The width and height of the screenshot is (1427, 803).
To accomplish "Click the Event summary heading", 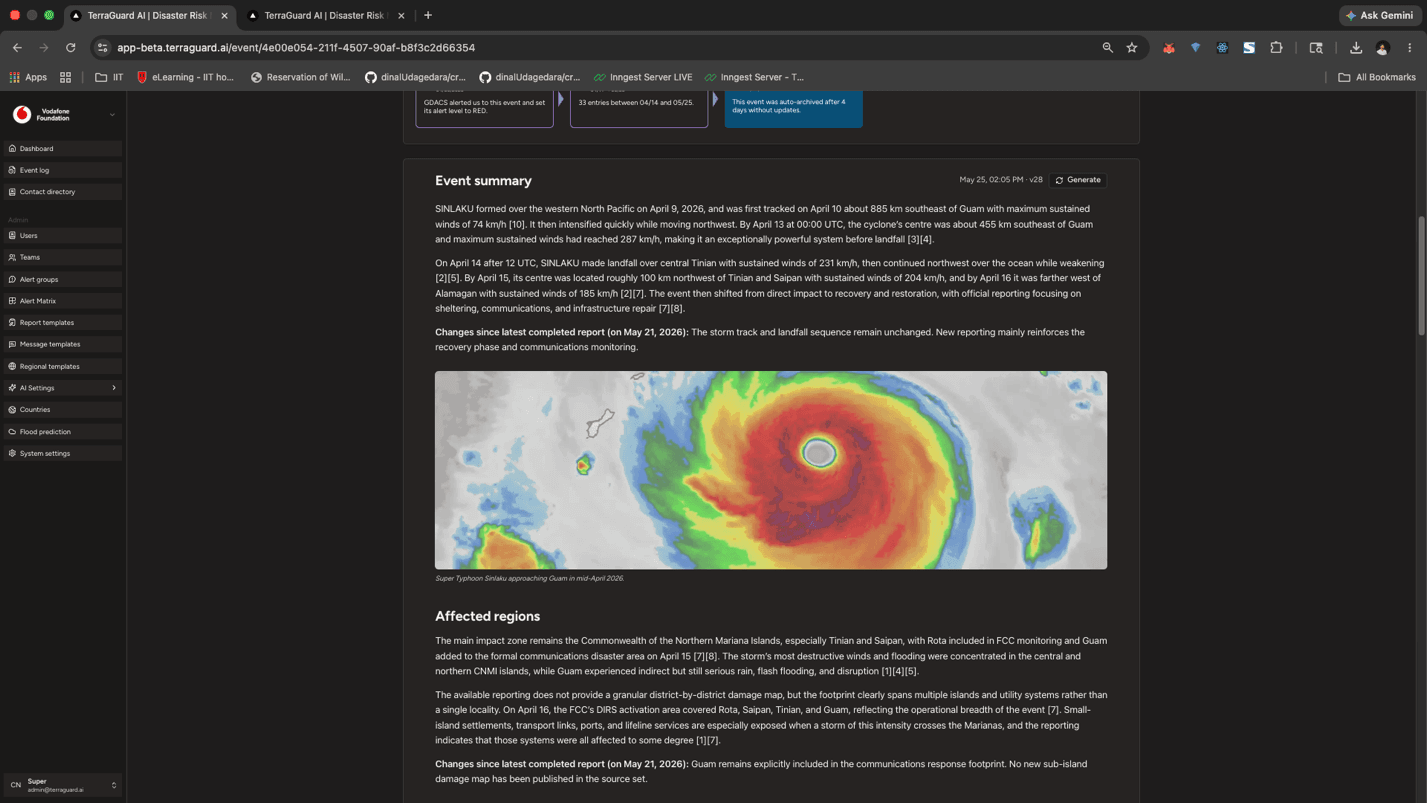I will [x=483, y=181].
